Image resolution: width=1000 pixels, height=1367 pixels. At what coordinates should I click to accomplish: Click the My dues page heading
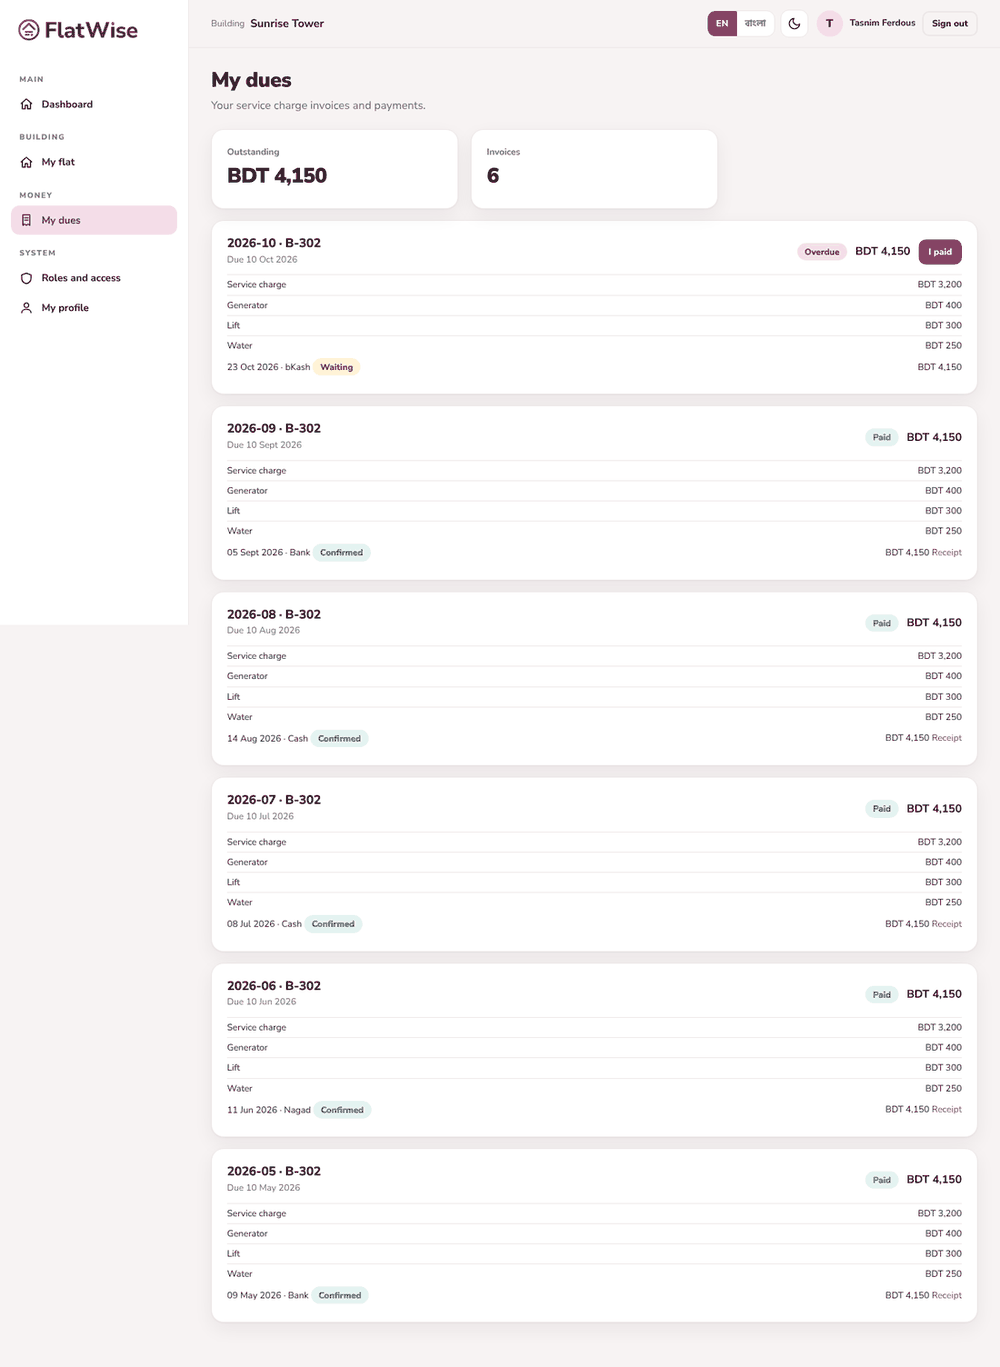click(251, 80)
